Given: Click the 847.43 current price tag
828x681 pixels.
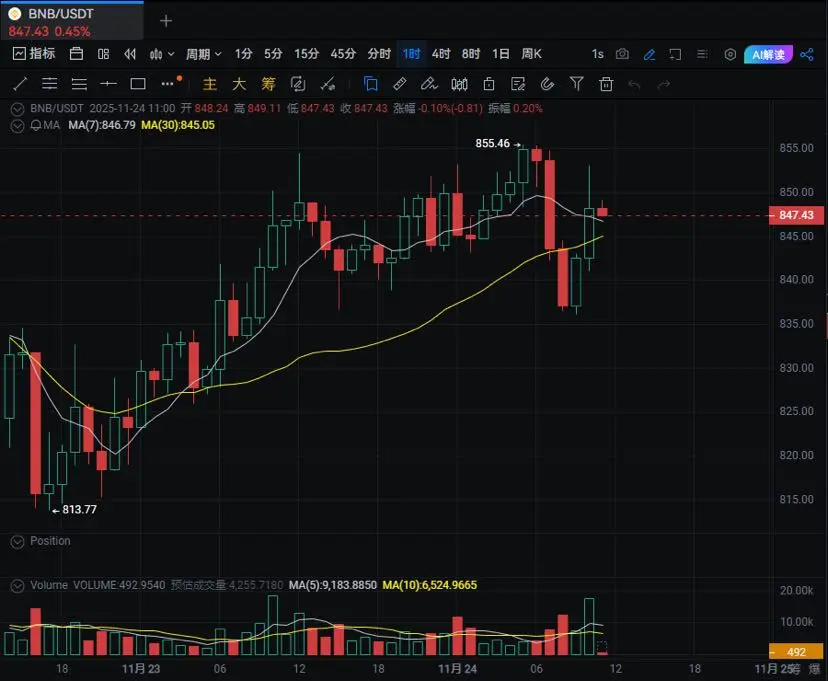Looking at the screenshot, I should [796, 215].
